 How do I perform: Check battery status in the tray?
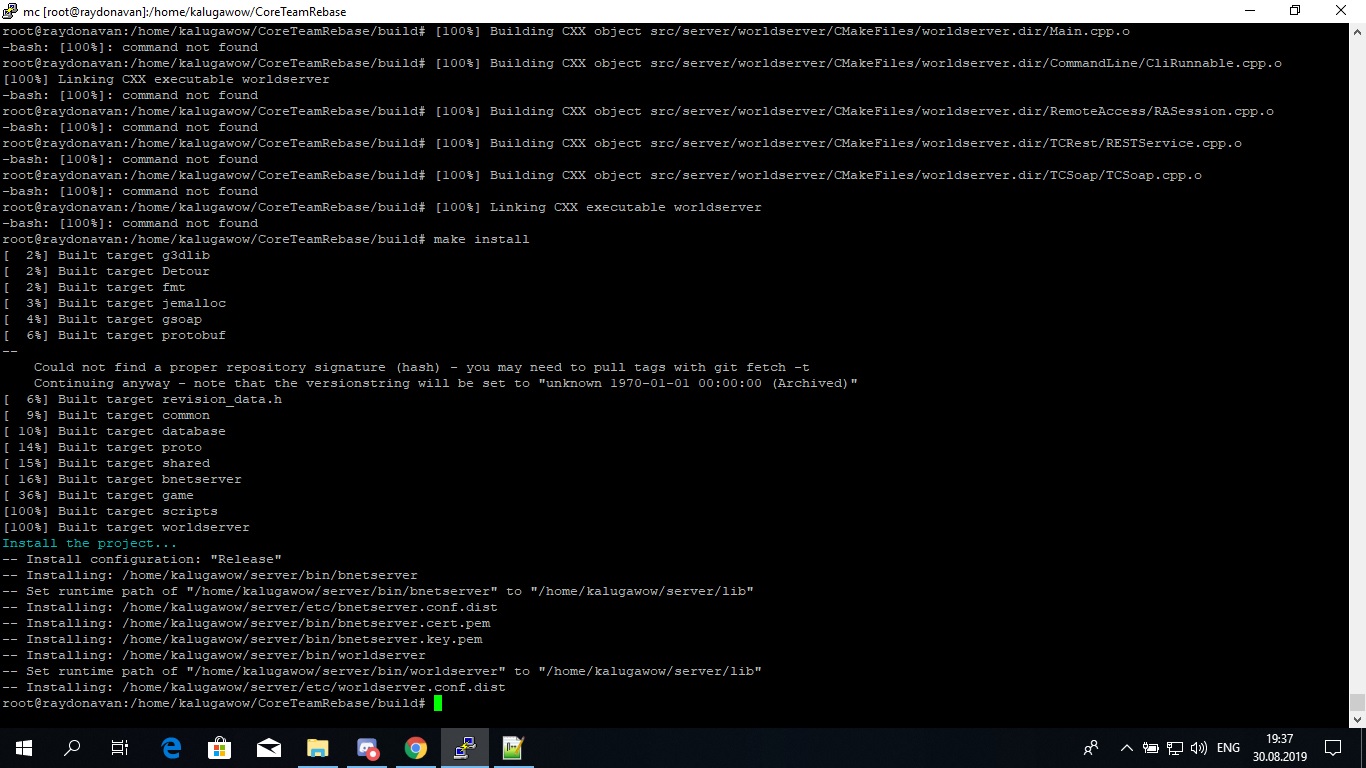click(x=1151, y=747)
